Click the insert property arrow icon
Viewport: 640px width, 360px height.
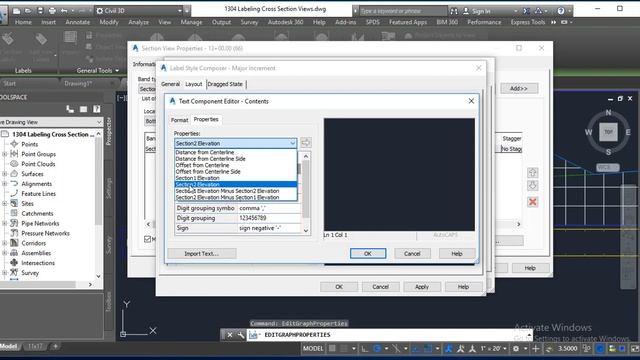coord(306,143)
